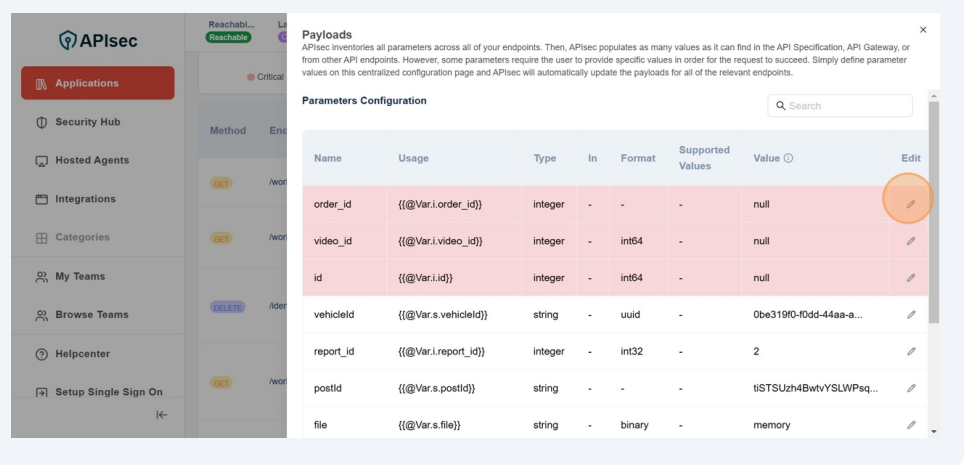Click the Single Sign On icon
The width and height of the screenshot is (966, 466).
coord(41,393)
